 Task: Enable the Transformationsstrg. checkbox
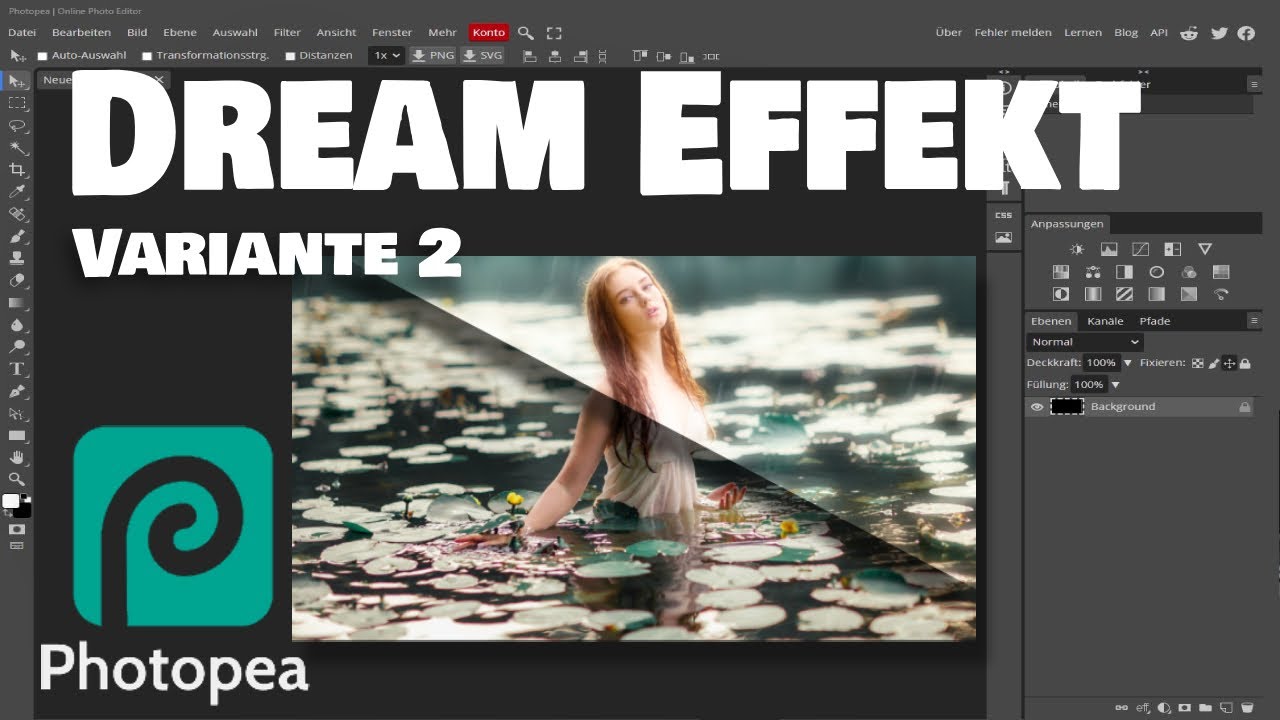click(x=147, y=56)
